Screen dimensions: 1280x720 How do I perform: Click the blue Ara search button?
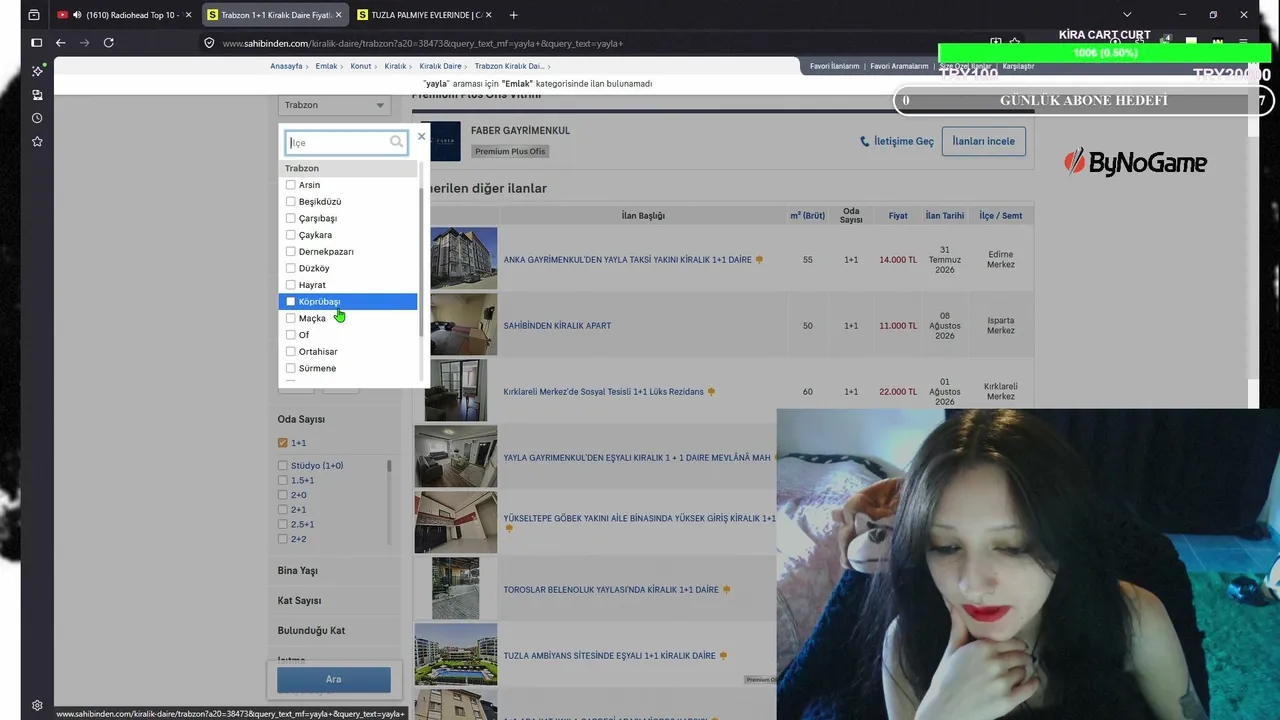pyautogui.click(x=334, y=680)
